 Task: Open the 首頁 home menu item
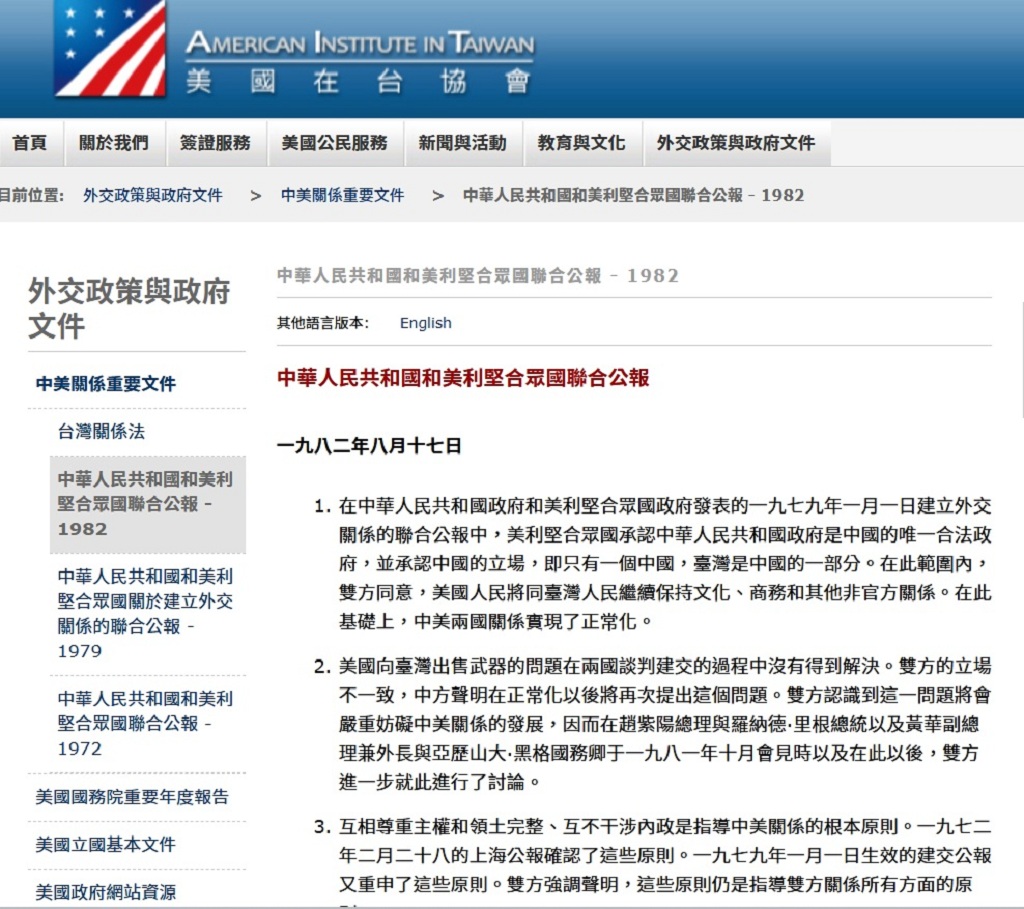30,143
